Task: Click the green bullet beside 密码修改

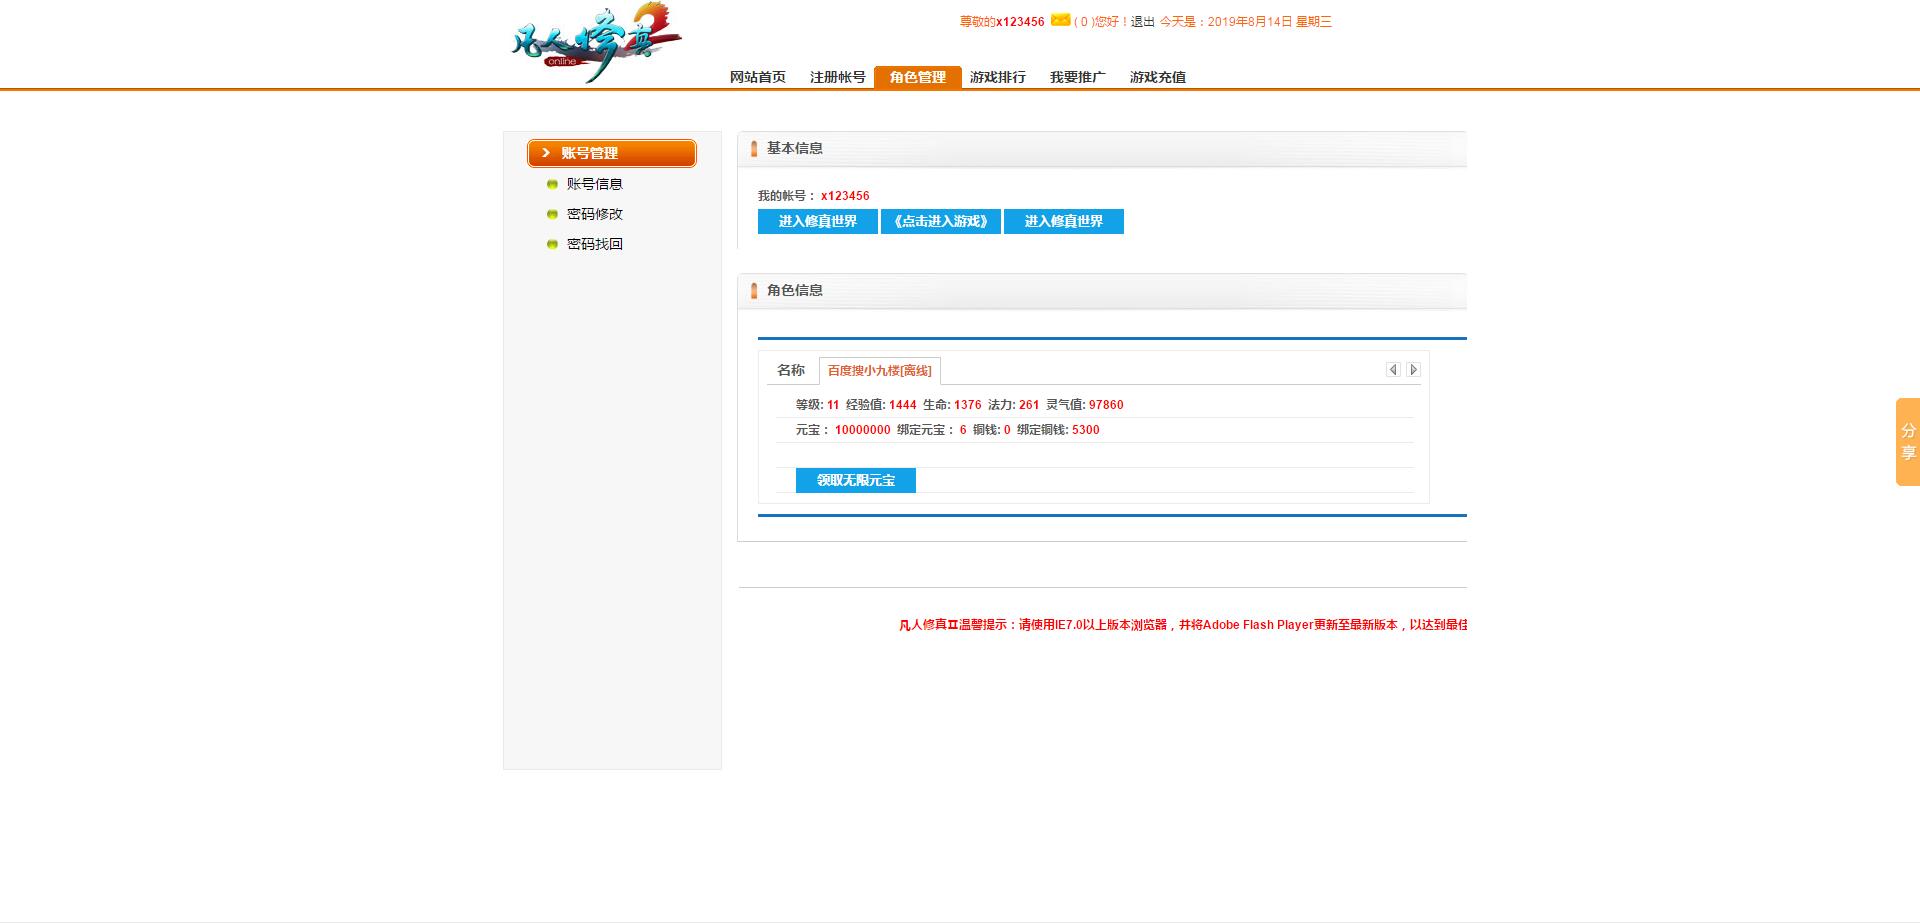Action: 552,214
